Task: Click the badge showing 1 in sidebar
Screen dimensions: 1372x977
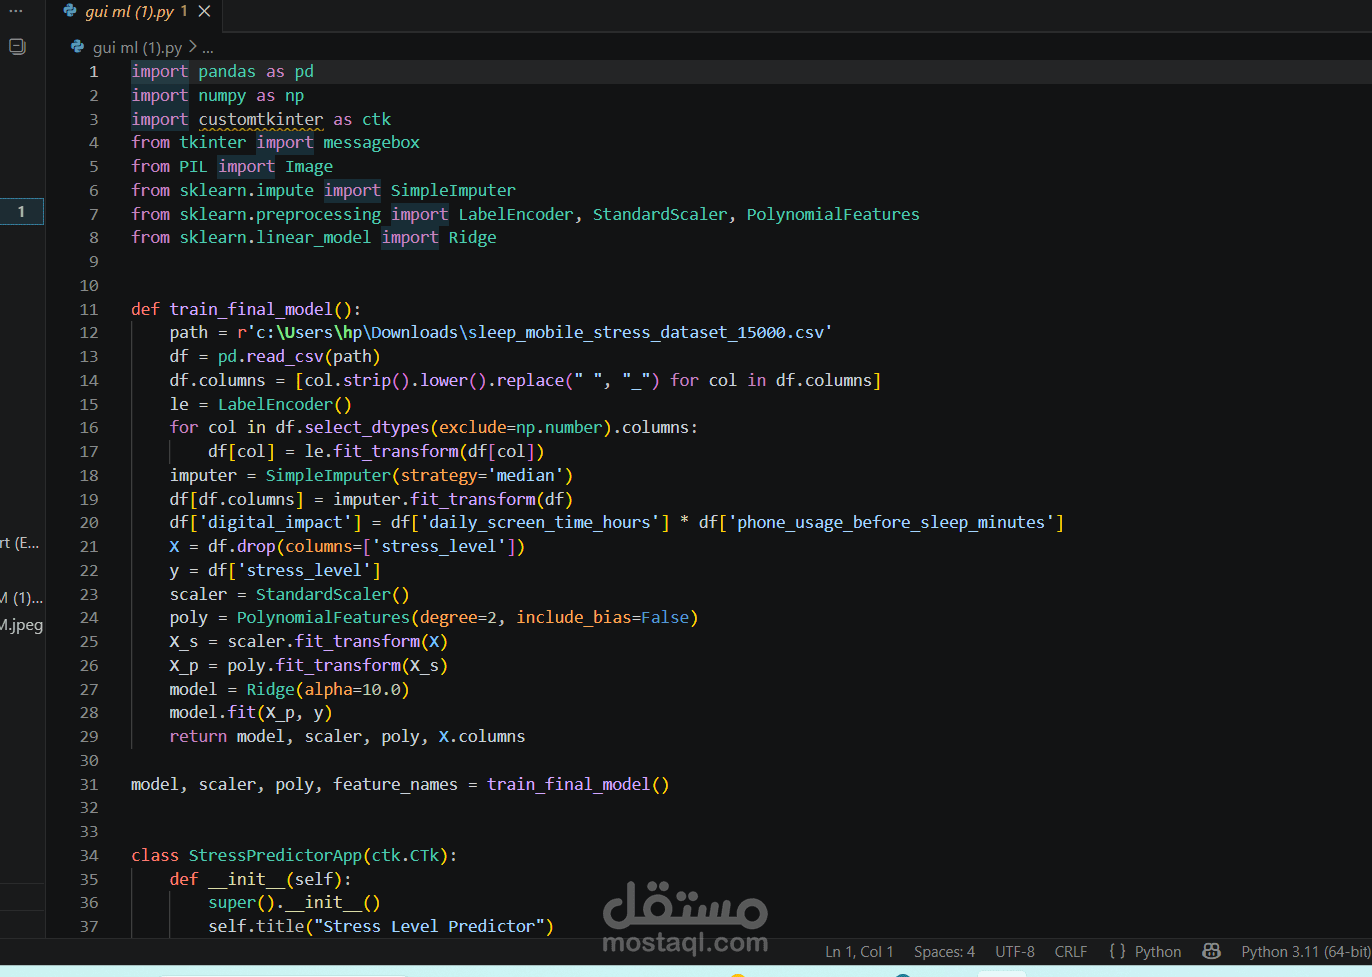Action: [x=21, y=211]
